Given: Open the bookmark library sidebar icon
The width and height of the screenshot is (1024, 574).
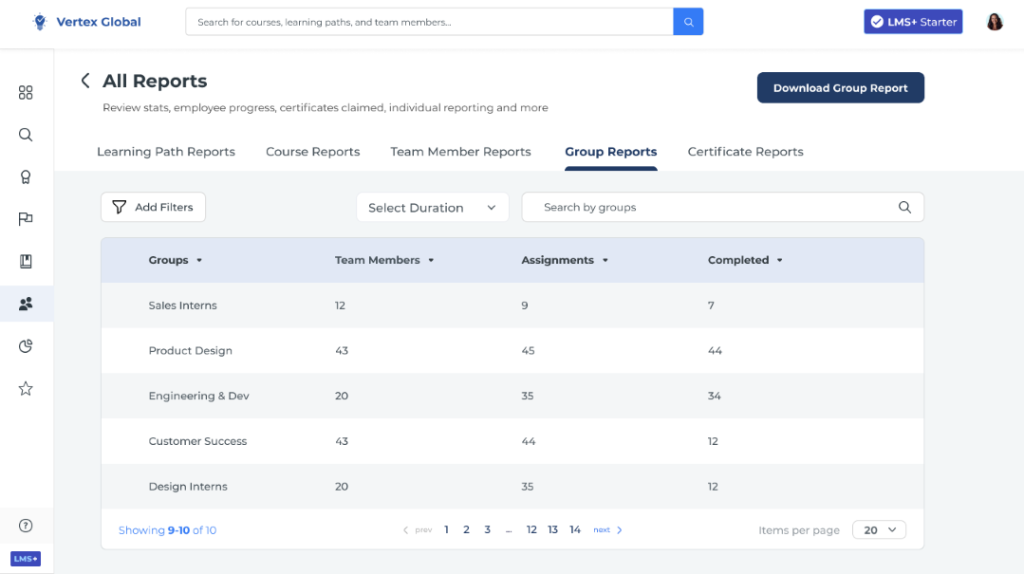Looking at the screenshot, I should coord(26,261).
